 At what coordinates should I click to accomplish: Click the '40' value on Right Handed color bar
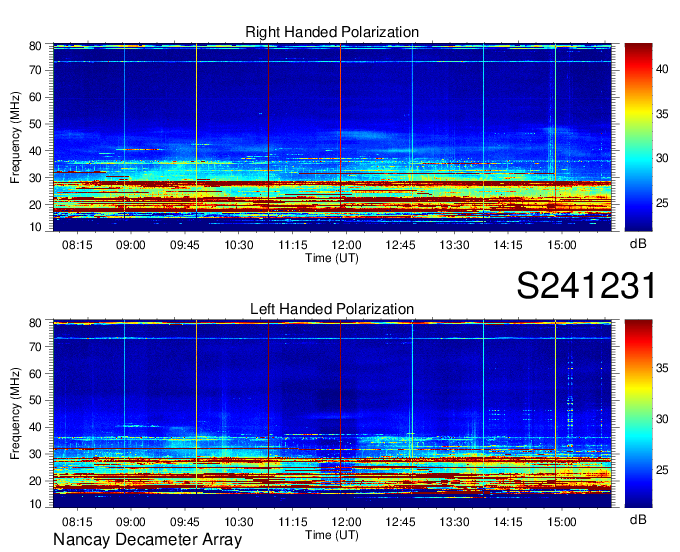point(662,69)
